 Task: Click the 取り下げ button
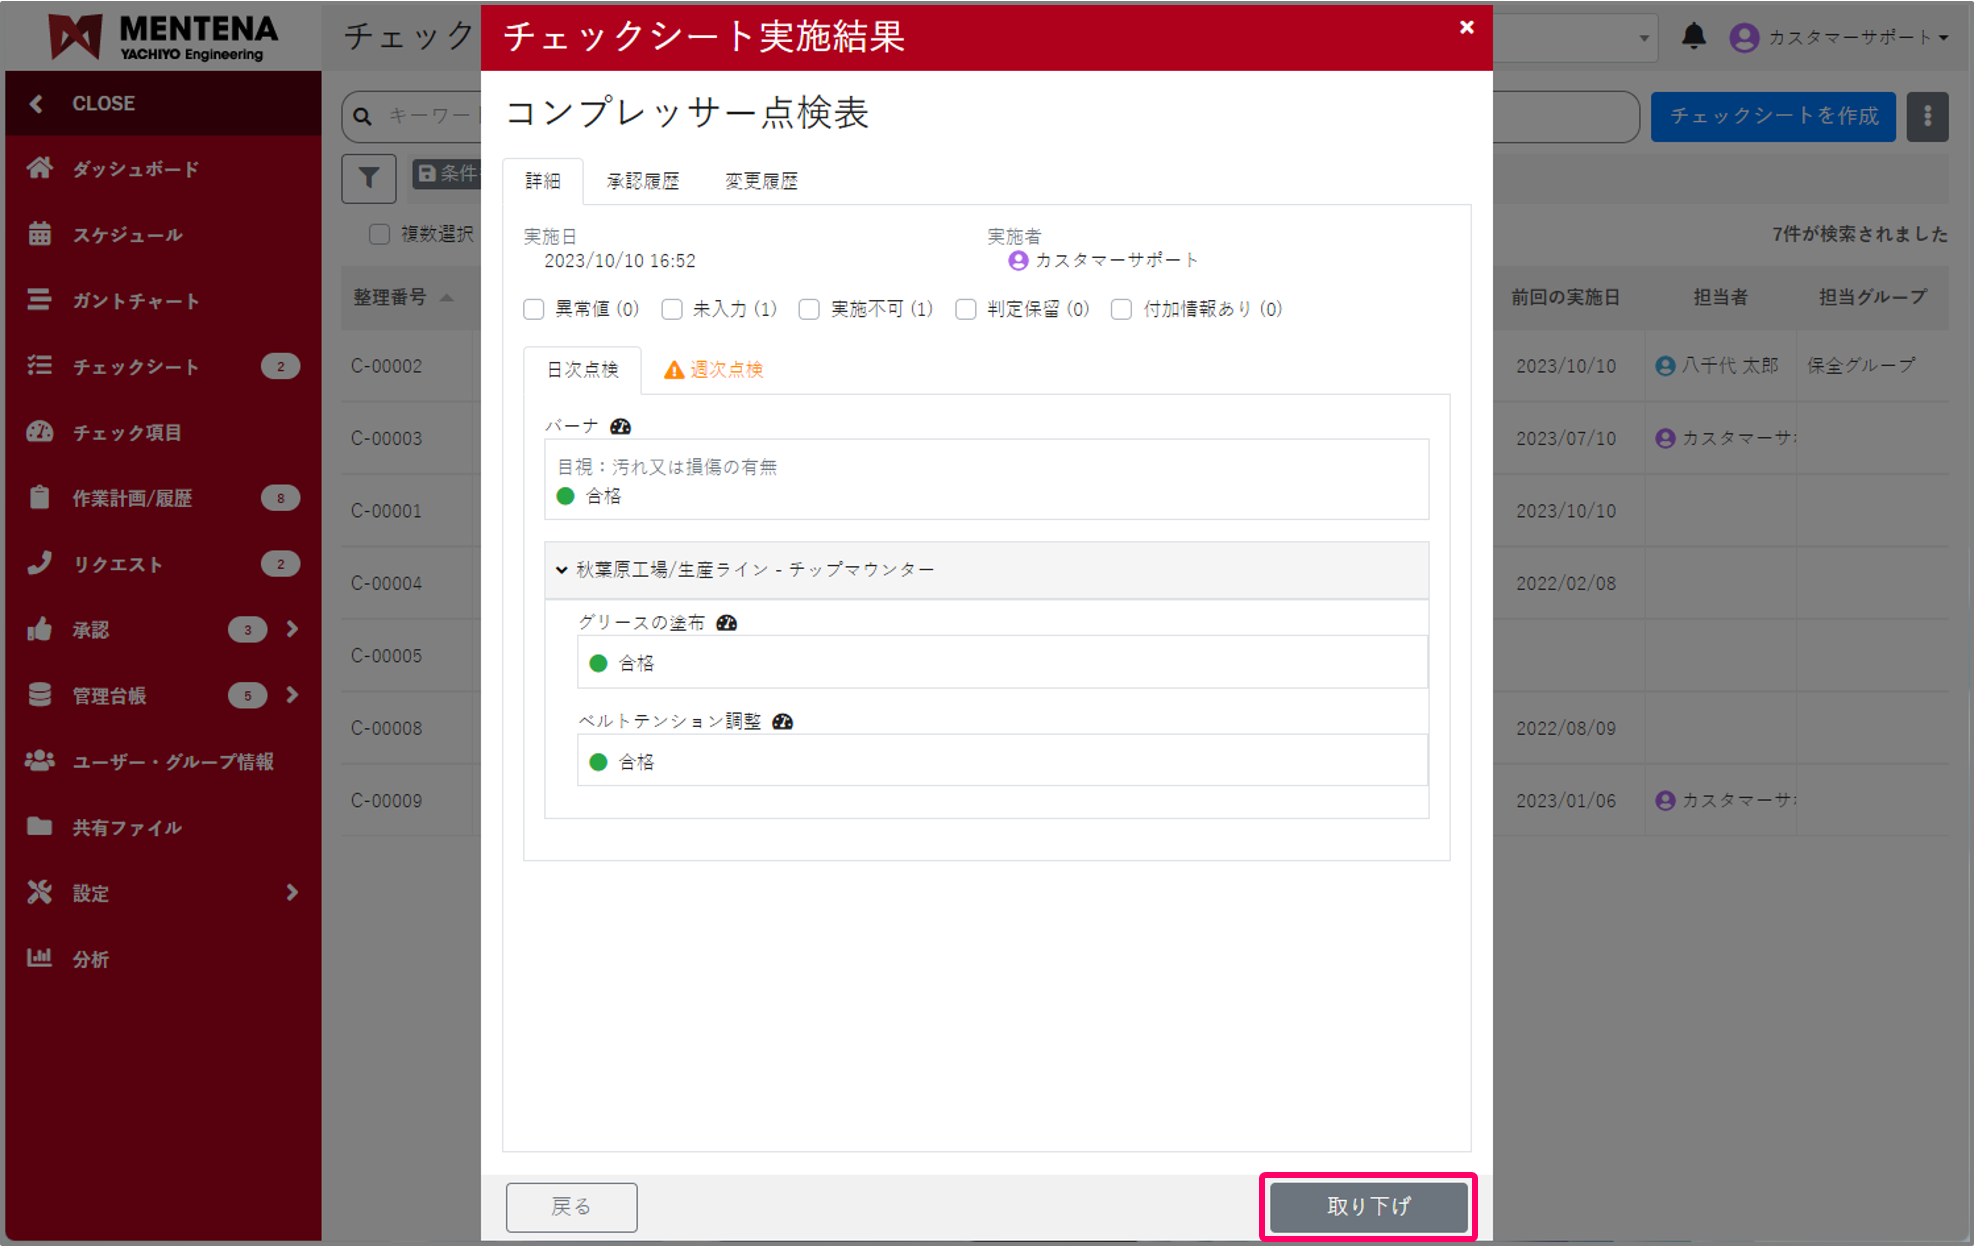click(x=1368, y=1206)
